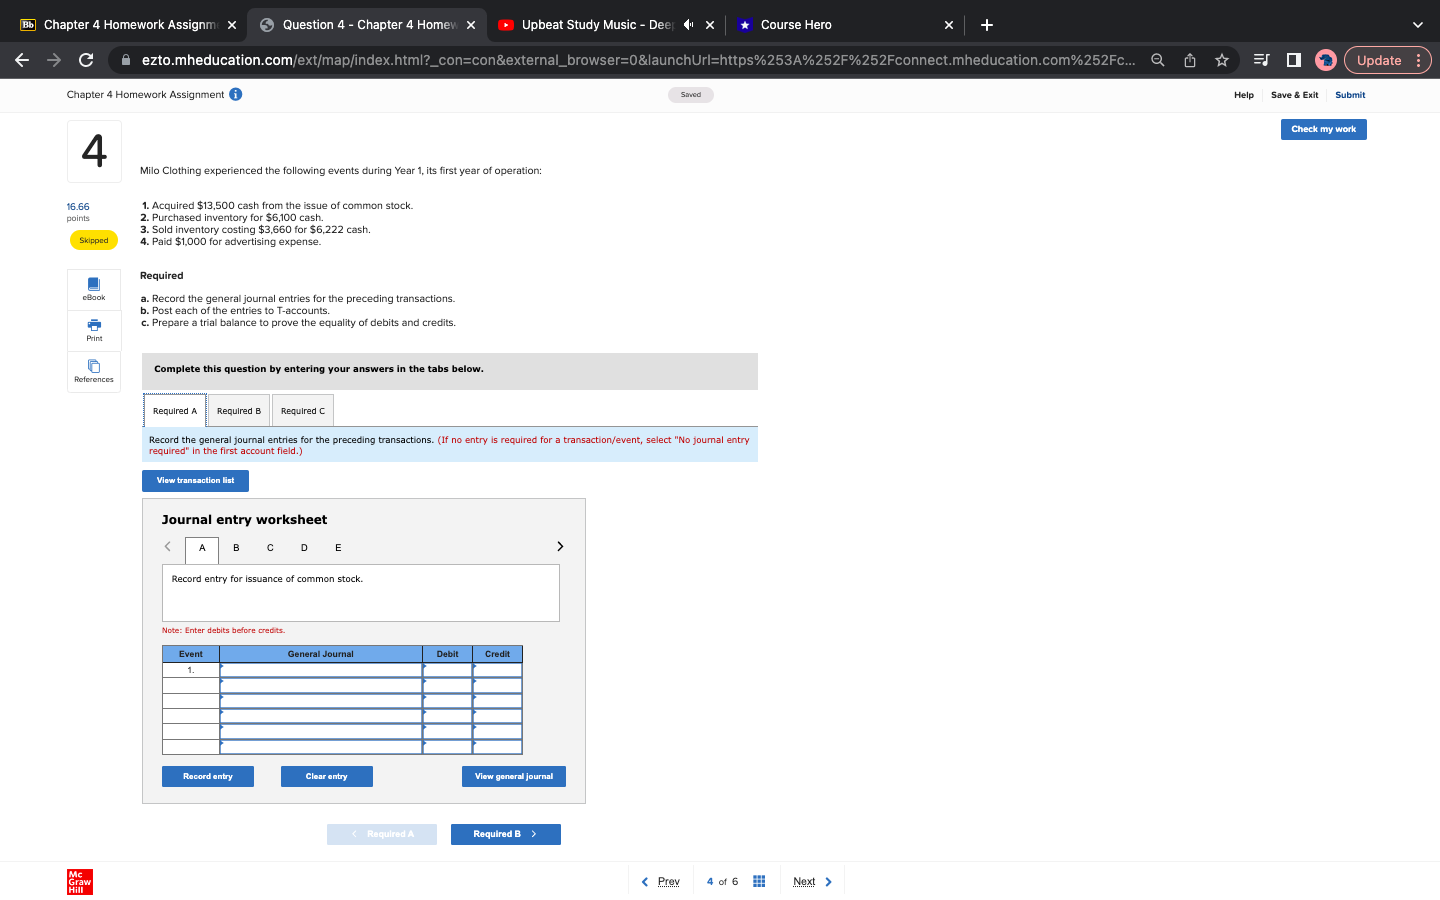This screenshot has width=1440, height=900.
Task: Toggle the browser side panel icon
Action: tap(1293, 60)
